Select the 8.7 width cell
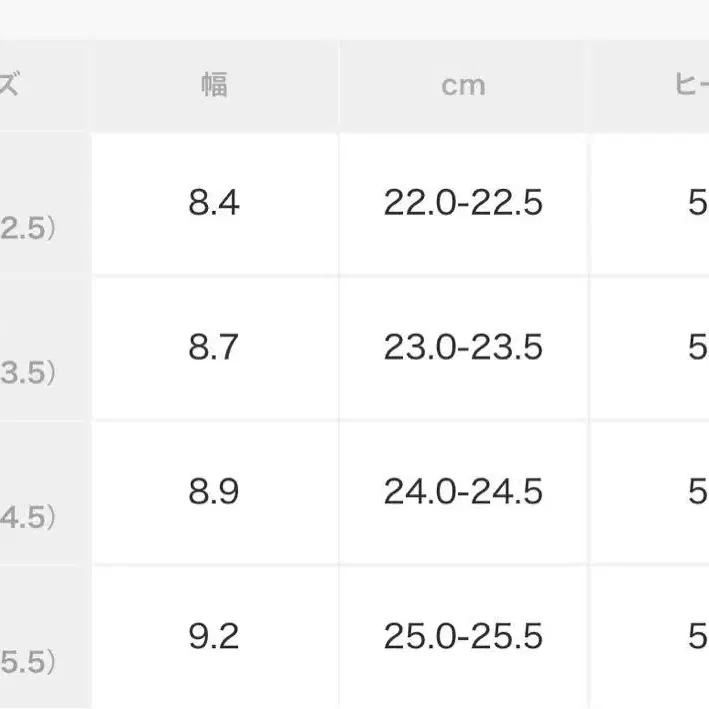The image size is (709, 709). click(214, 348)
